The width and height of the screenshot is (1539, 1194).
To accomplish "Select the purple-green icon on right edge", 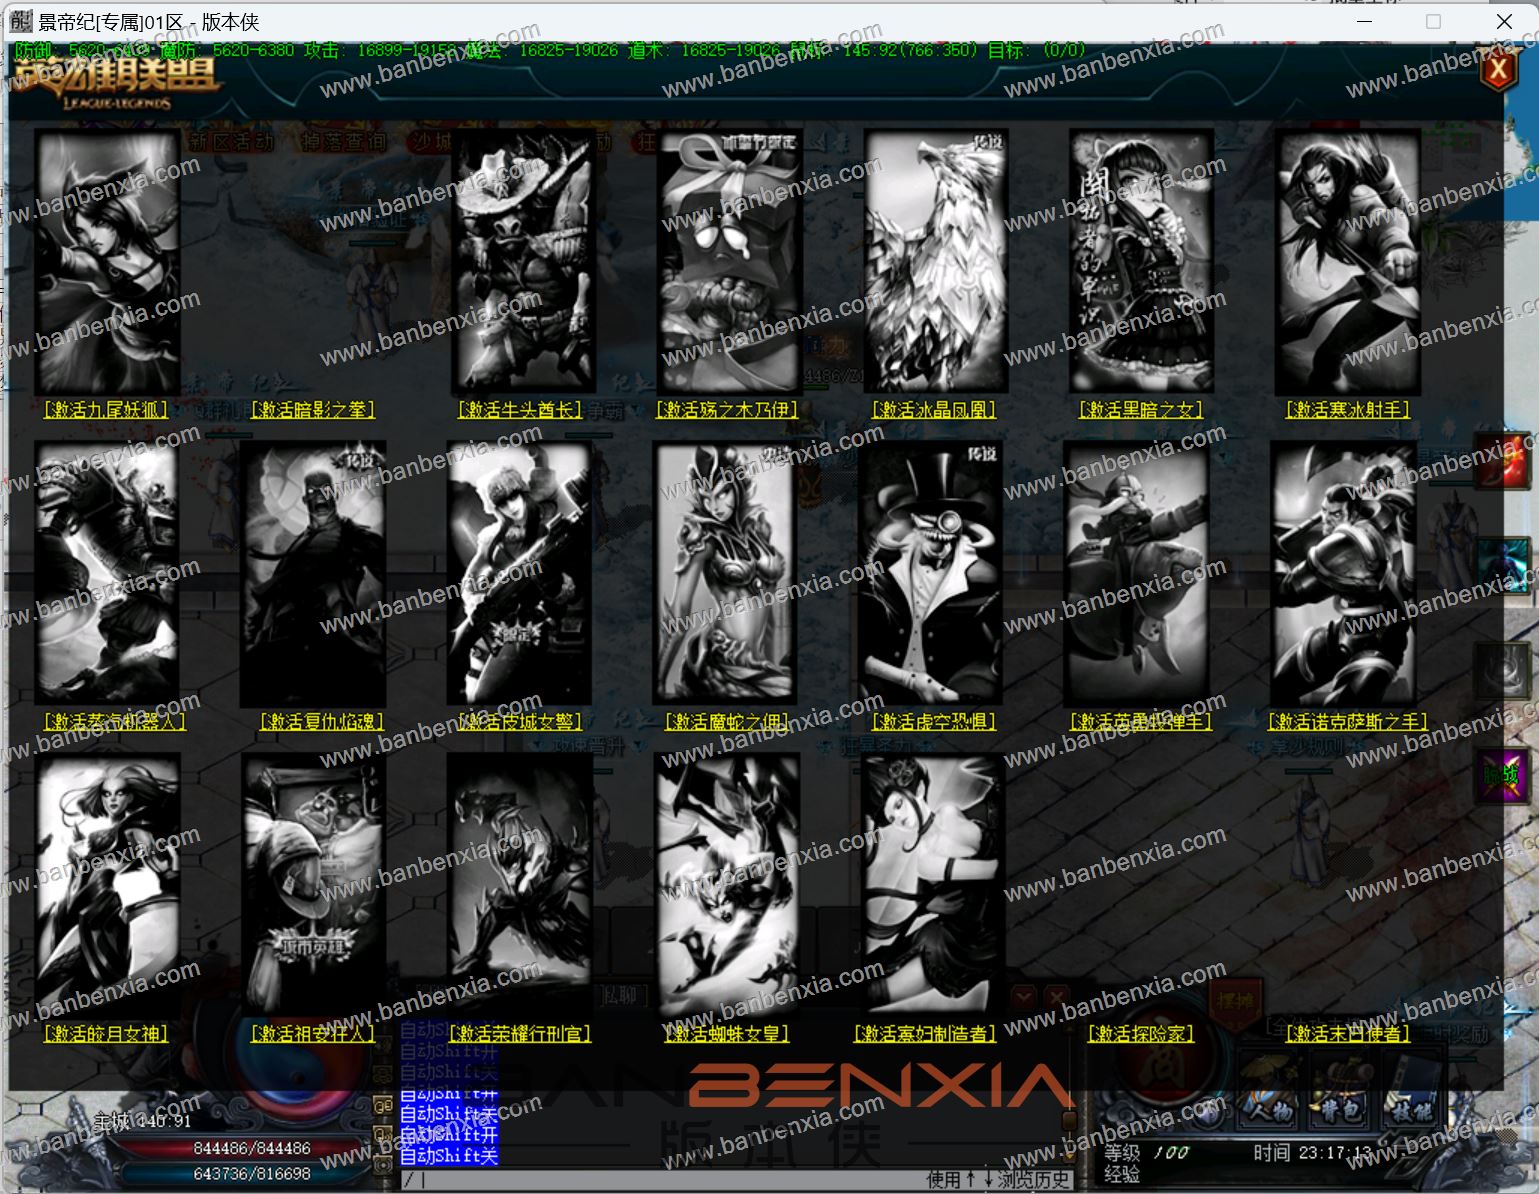I will coord(1502,775).
